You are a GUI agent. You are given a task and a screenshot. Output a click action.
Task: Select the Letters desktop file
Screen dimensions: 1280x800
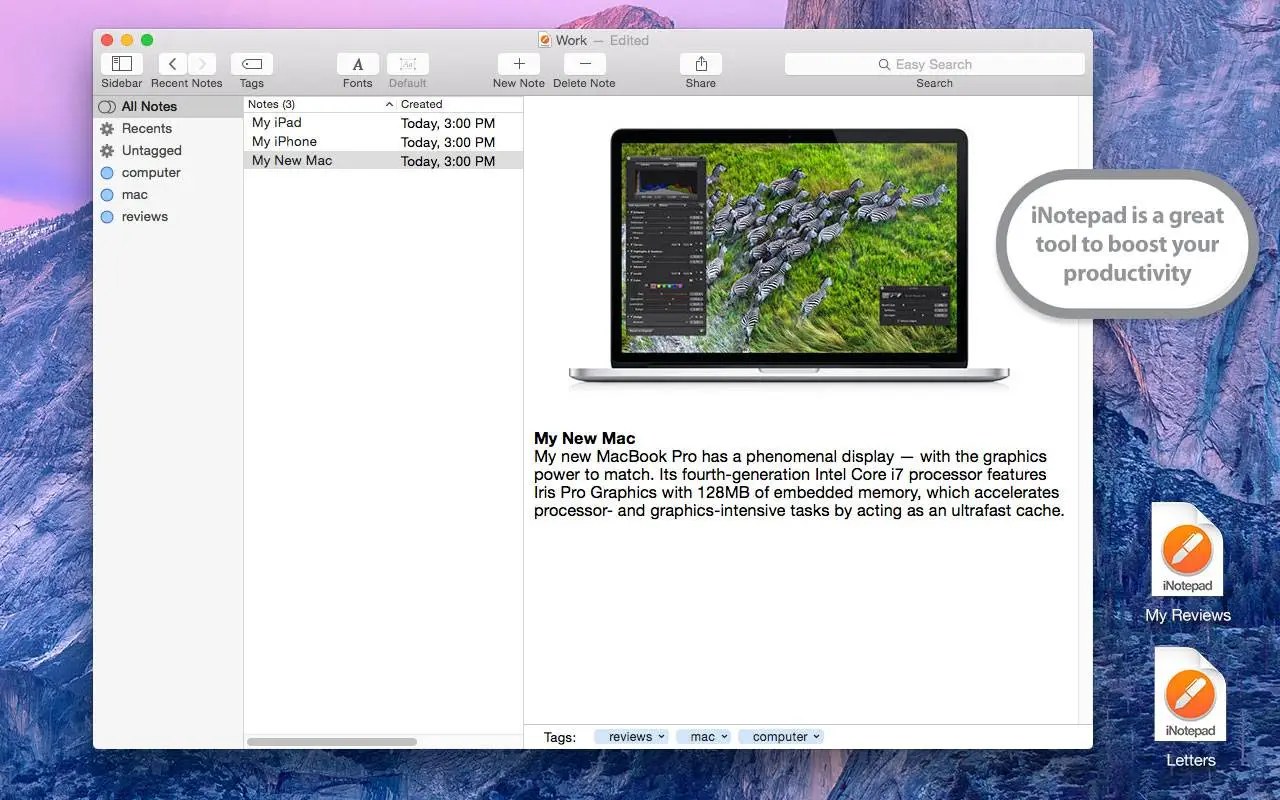1190,708
